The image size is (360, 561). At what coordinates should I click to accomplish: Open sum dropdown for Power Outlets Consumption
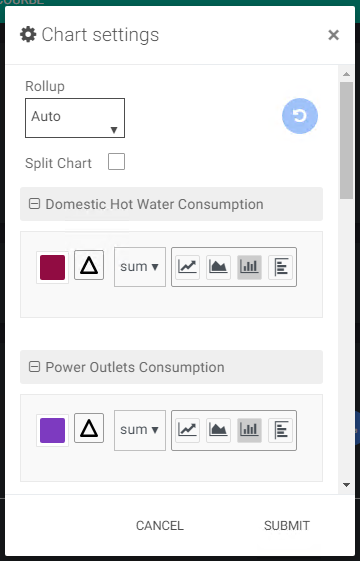pos(140,430)
